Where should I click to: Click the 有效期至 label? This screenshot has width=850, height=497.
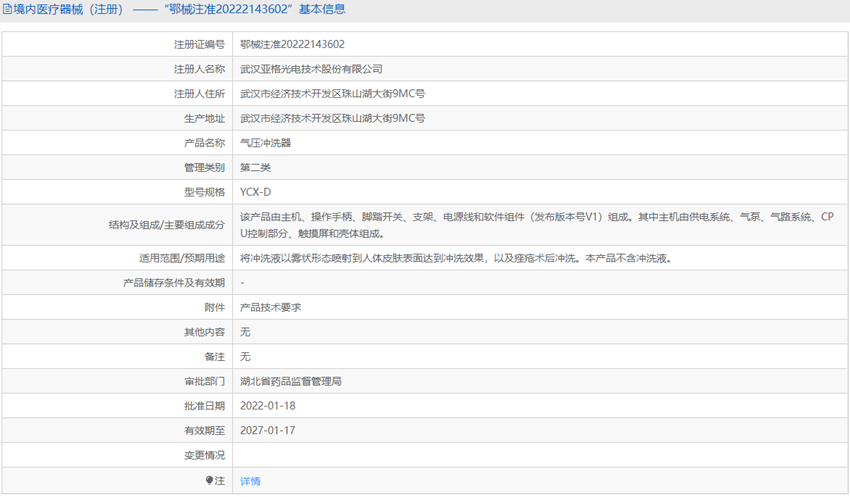(x=204, y=430)
